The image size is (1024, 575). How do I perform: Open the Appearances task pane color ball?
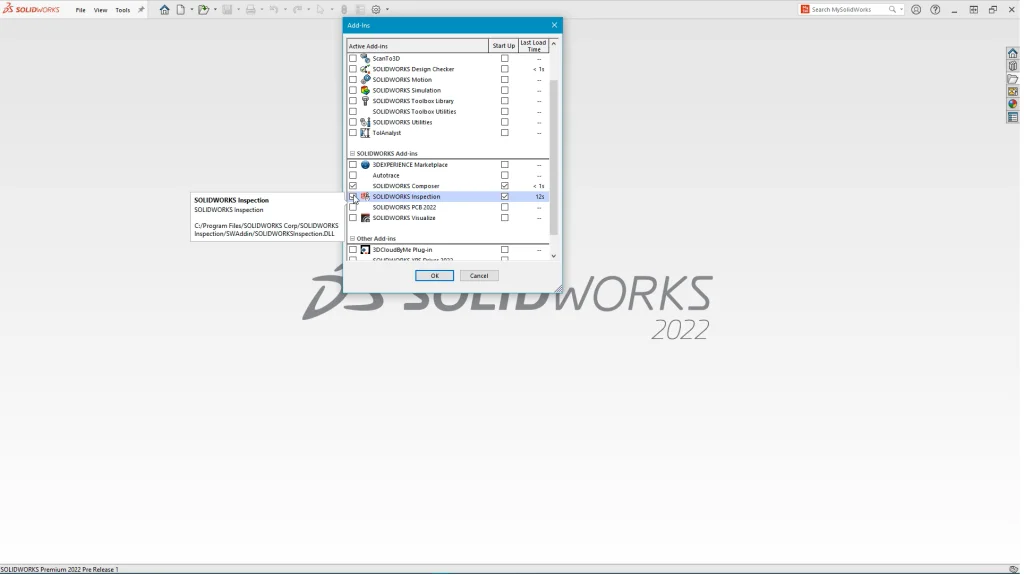[1012, 104]
